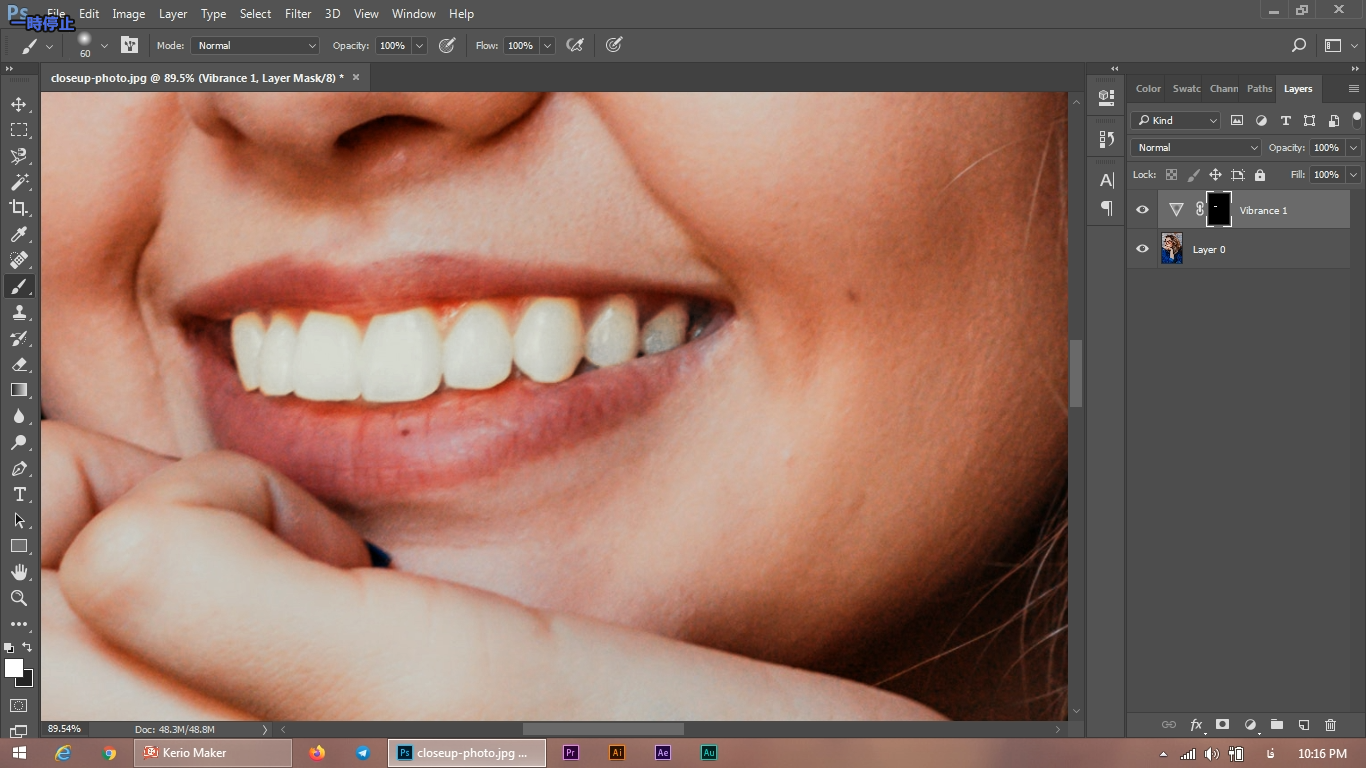Switch to the Color tab

pyautogui.click(x=1148, y=88)
